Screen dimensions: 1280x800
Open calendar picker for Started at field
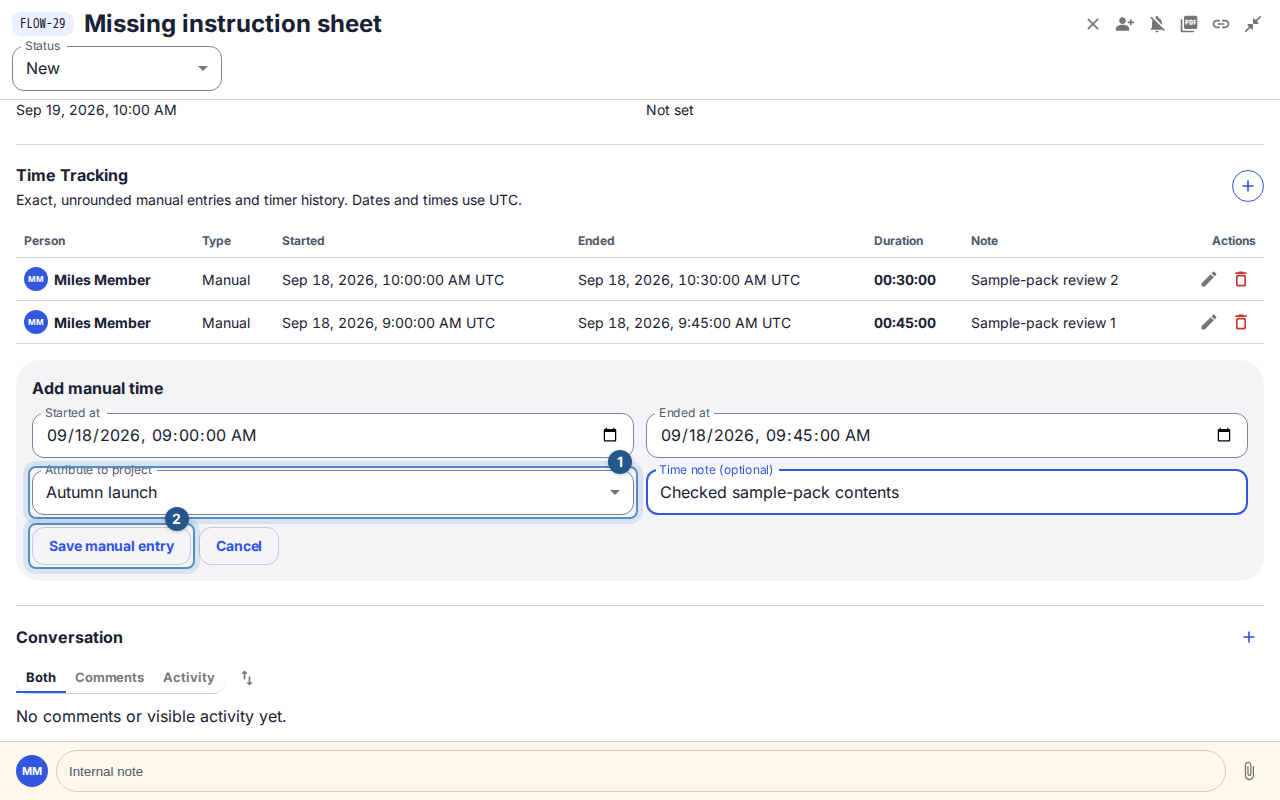pos(610,435)
